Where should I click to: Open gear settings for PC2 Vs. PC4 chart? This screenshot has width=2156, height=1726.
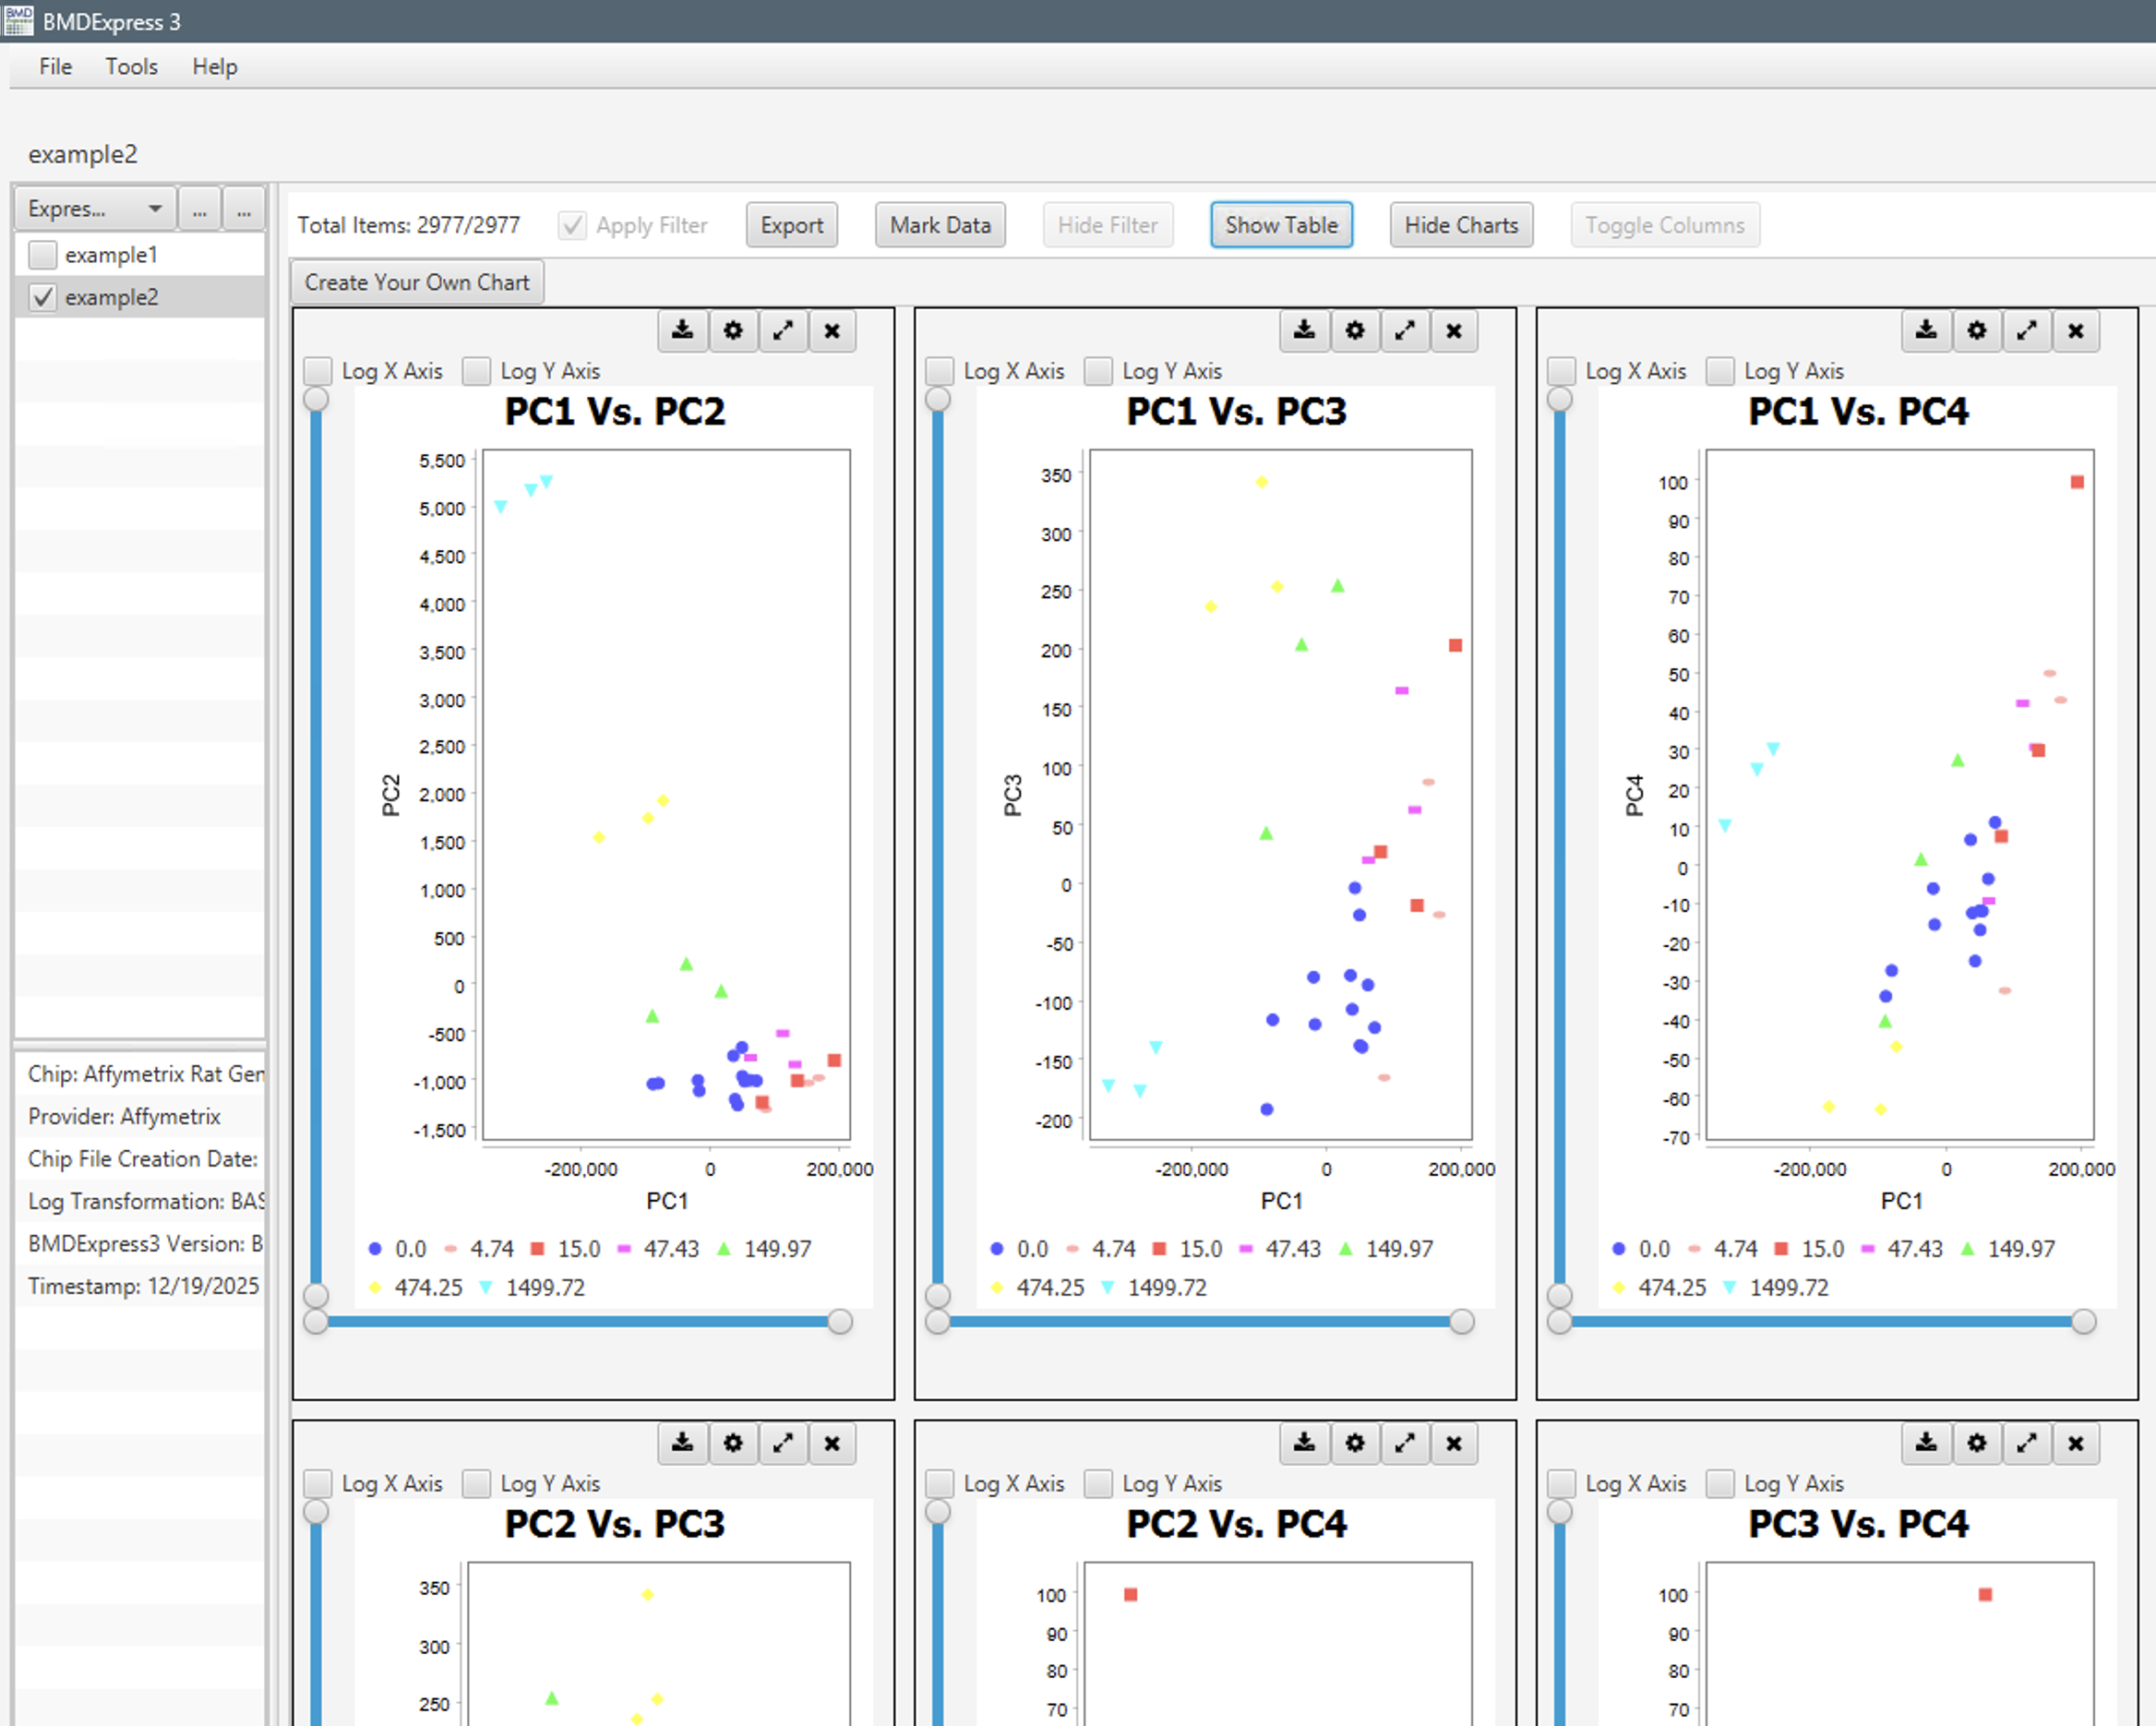pos(1355,1443)
